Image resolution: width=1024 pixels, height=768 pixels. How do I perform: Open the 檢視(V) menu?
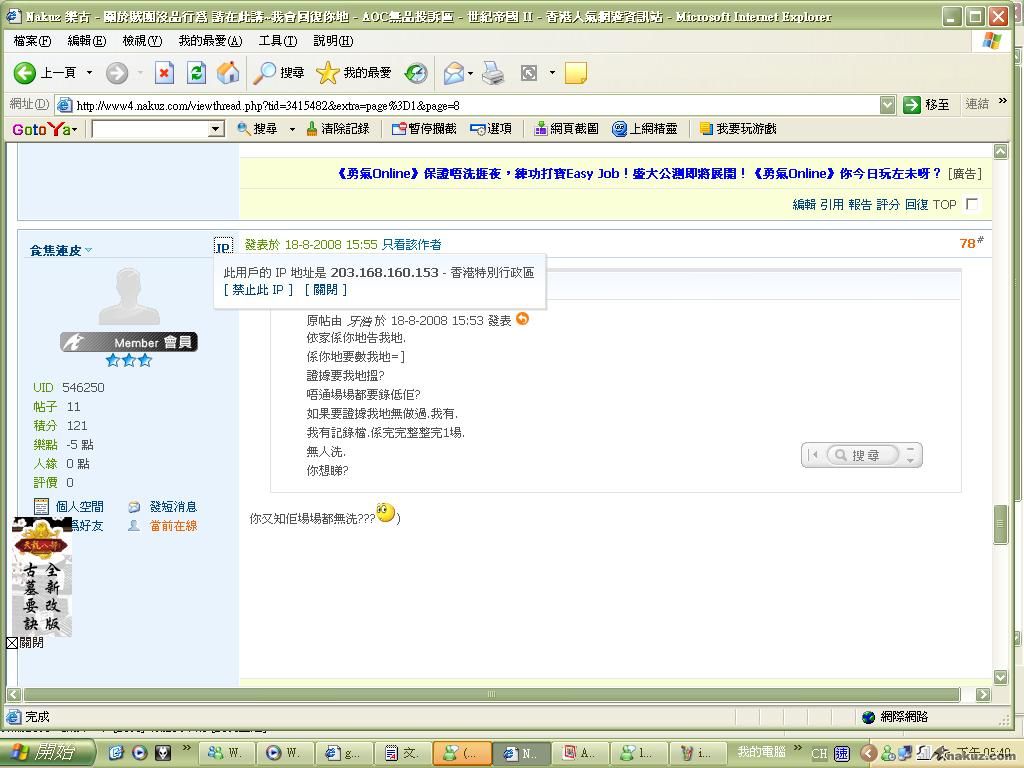pyautogui.click(x=141, y=41)
